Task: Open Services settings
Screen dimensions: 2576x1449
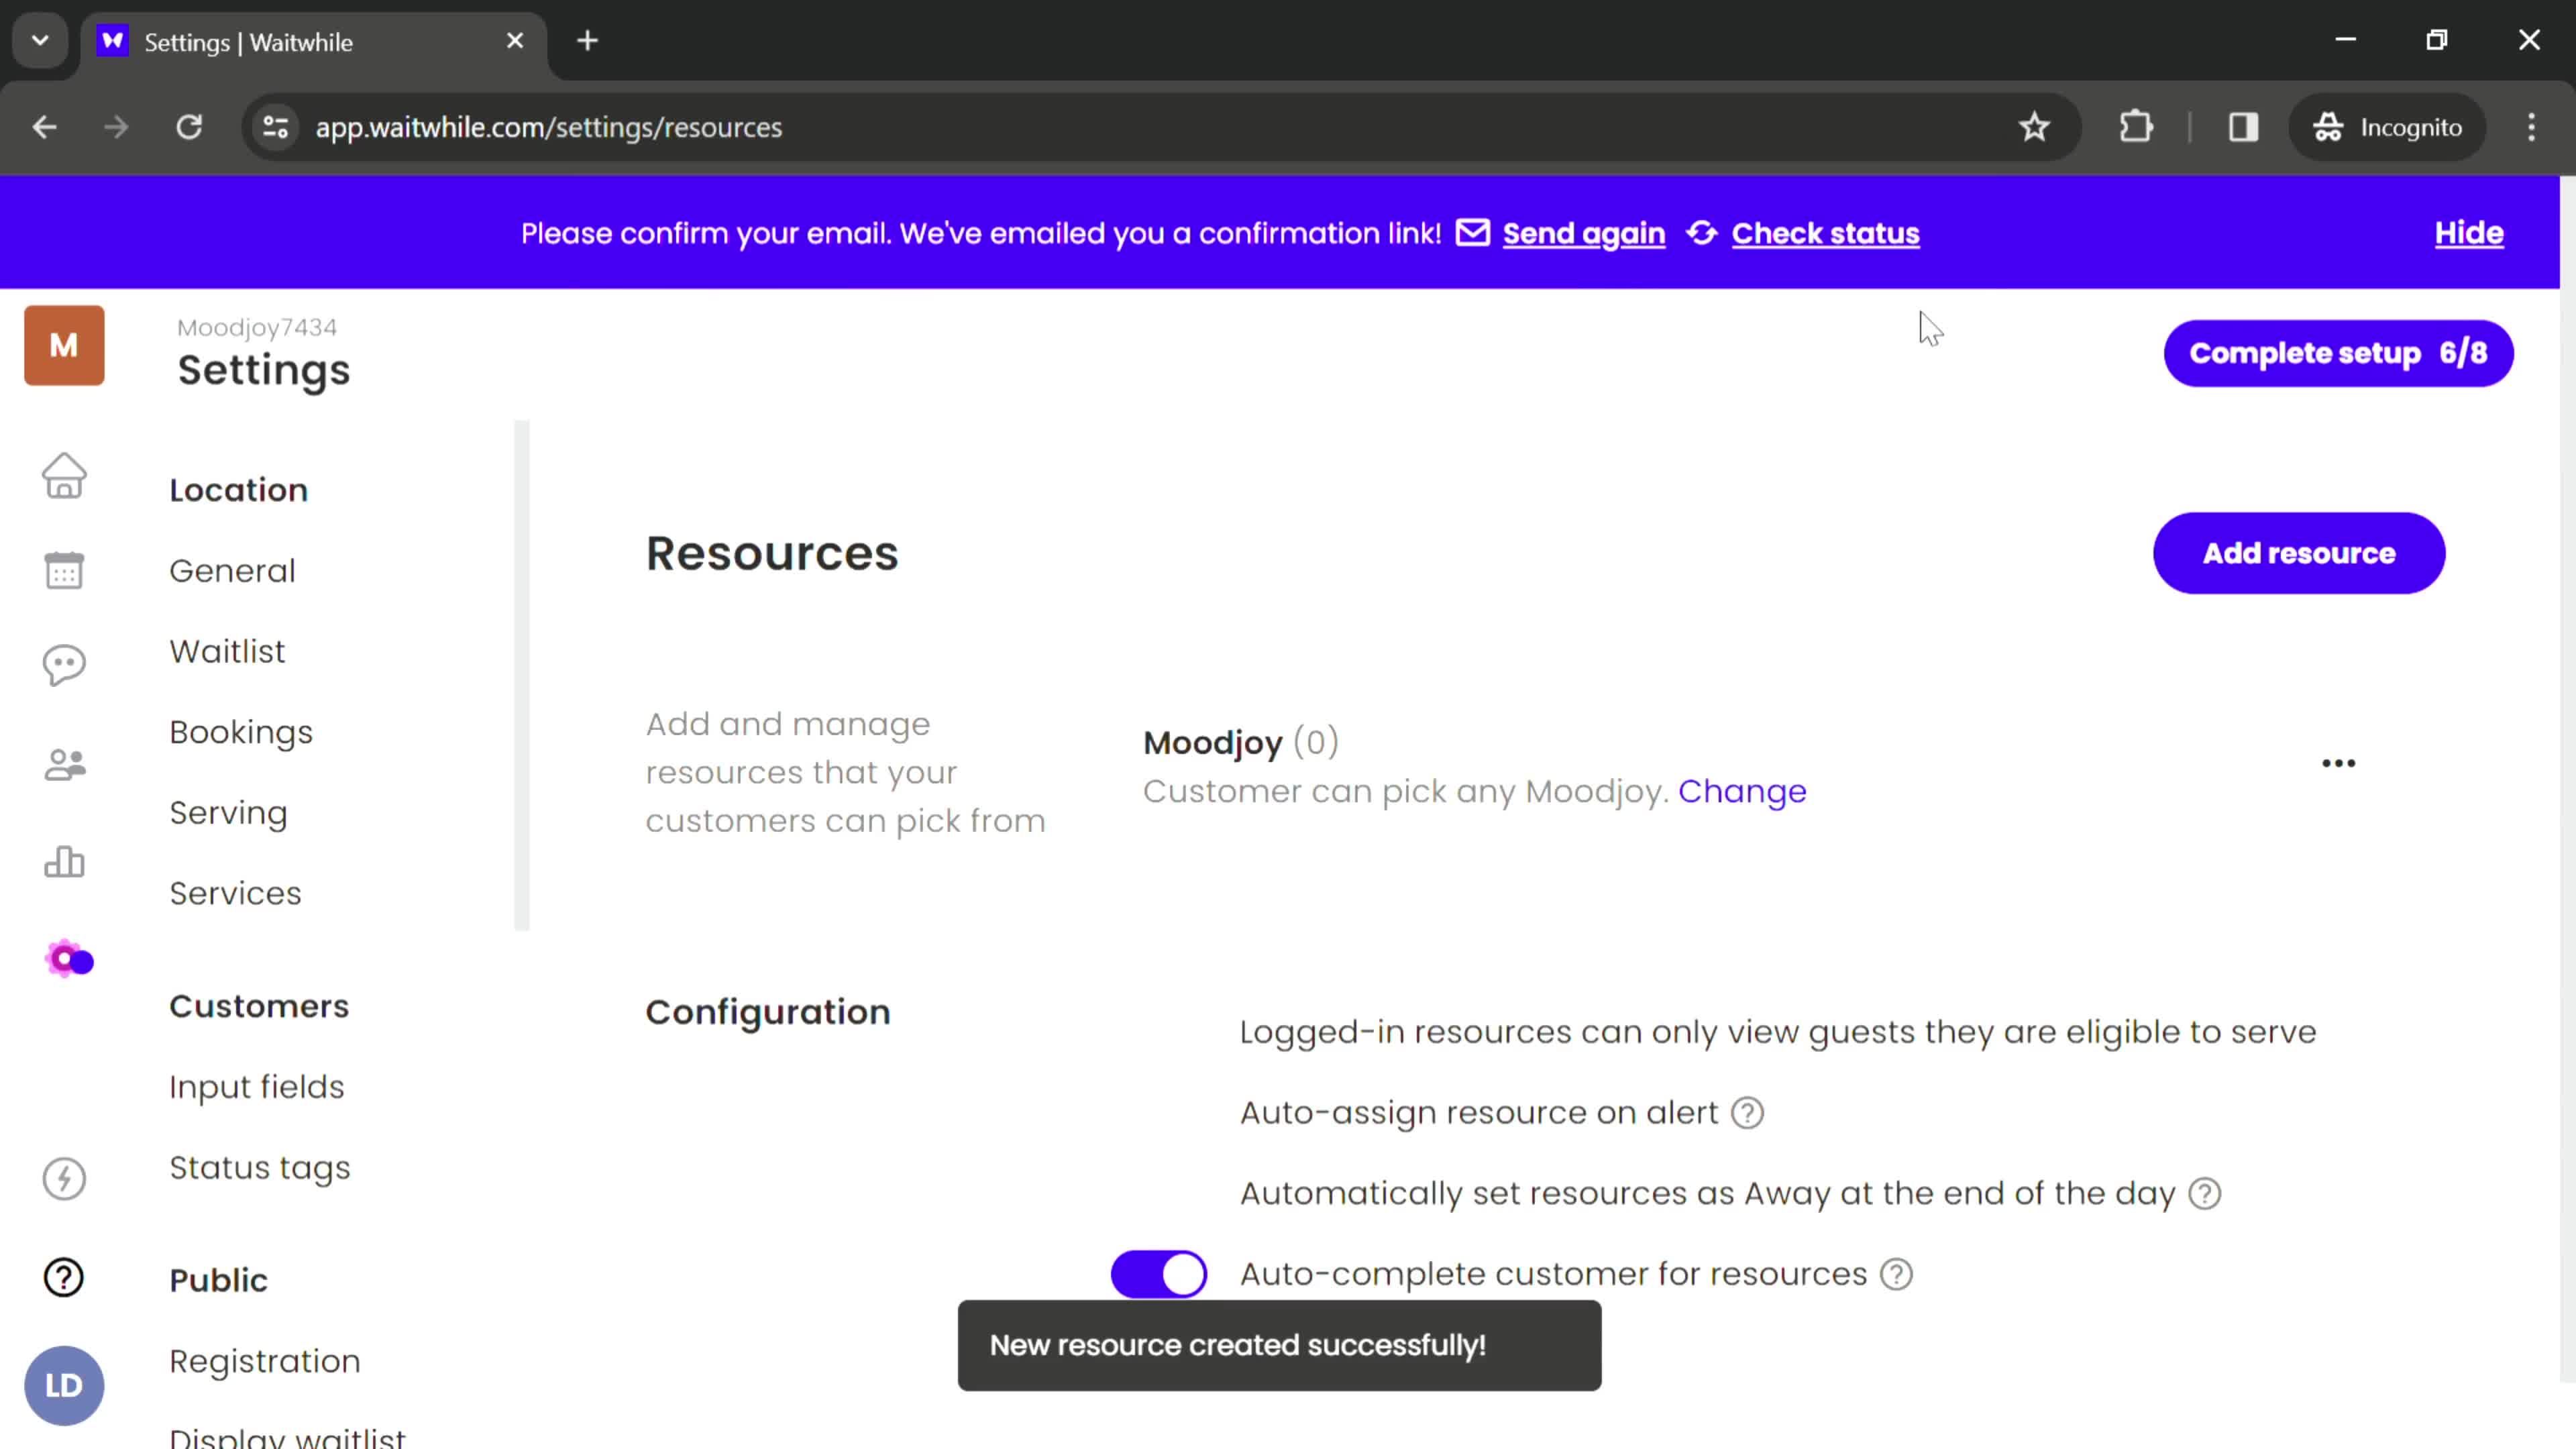Action: point(235,894)
